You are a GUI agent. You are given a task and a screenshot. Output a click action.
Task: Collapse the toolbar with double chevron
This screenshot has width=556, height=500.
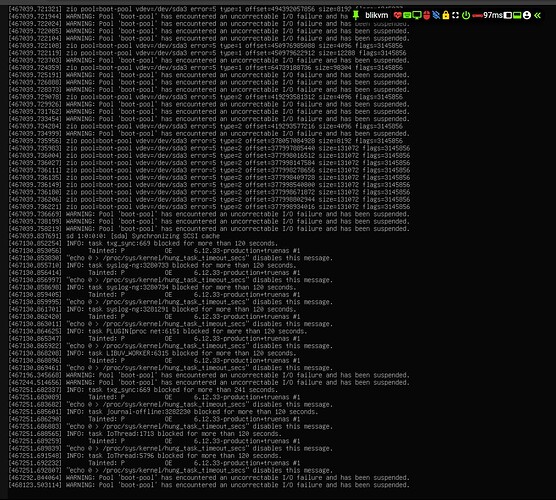(538, 15)
